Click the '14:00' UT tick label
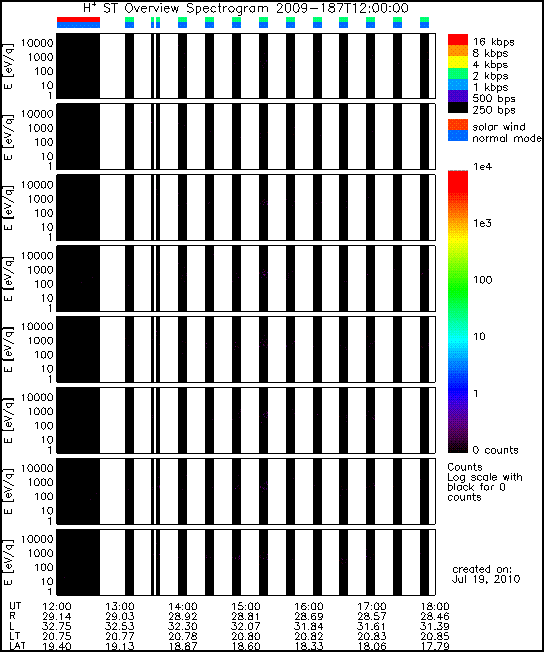Screen dimensions: 544x652 click(183, 607)
